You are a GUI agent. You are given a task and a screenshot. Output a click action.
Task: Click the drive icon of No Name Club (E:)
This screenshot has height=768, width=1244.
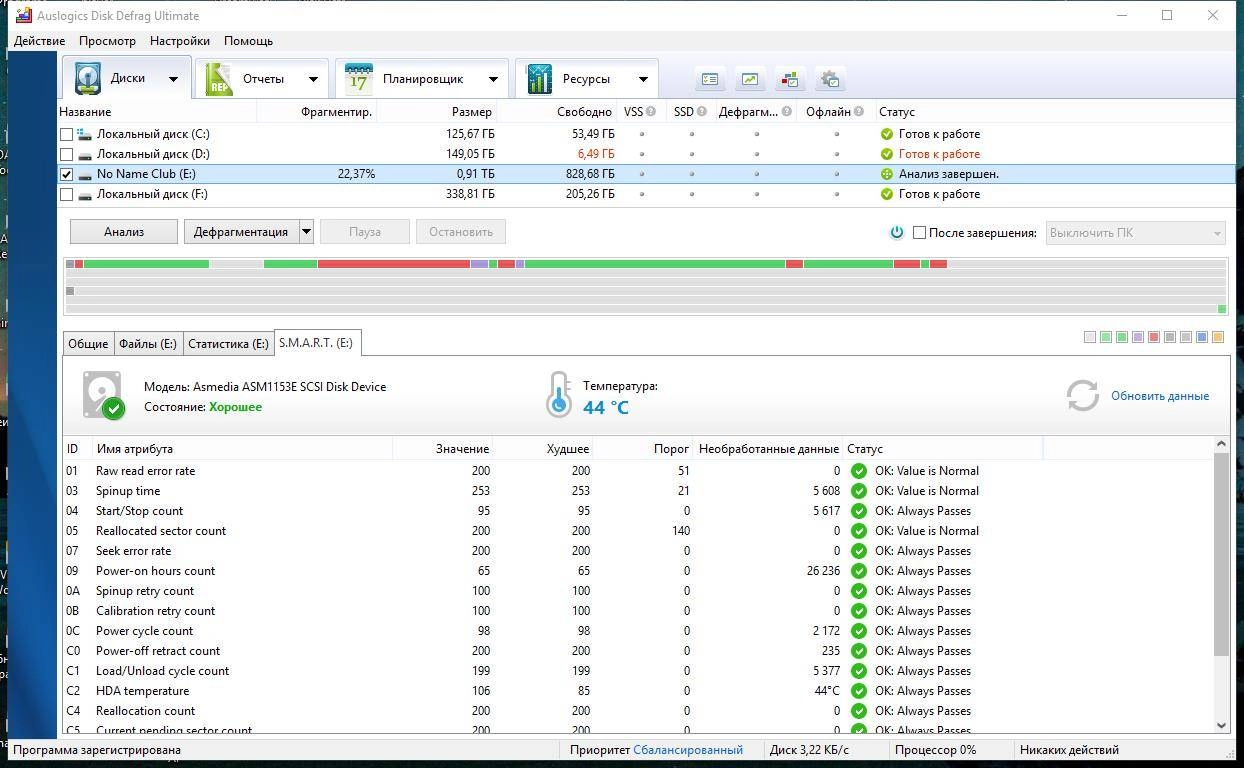tap(85, 174)
